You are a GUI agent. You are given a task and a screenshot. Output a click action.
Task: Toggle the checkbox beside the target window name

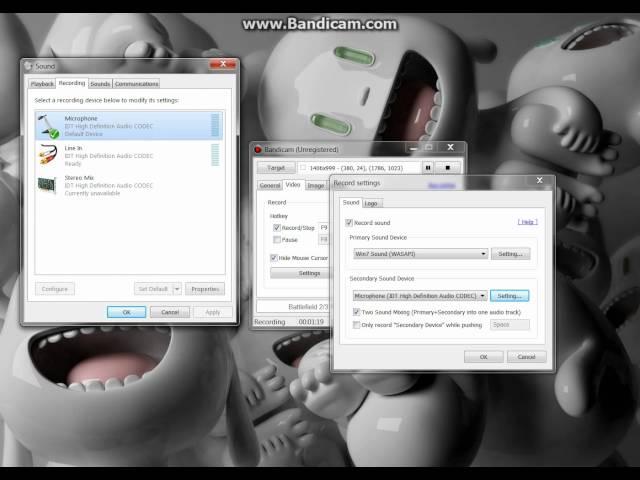[x=303, y=167]
